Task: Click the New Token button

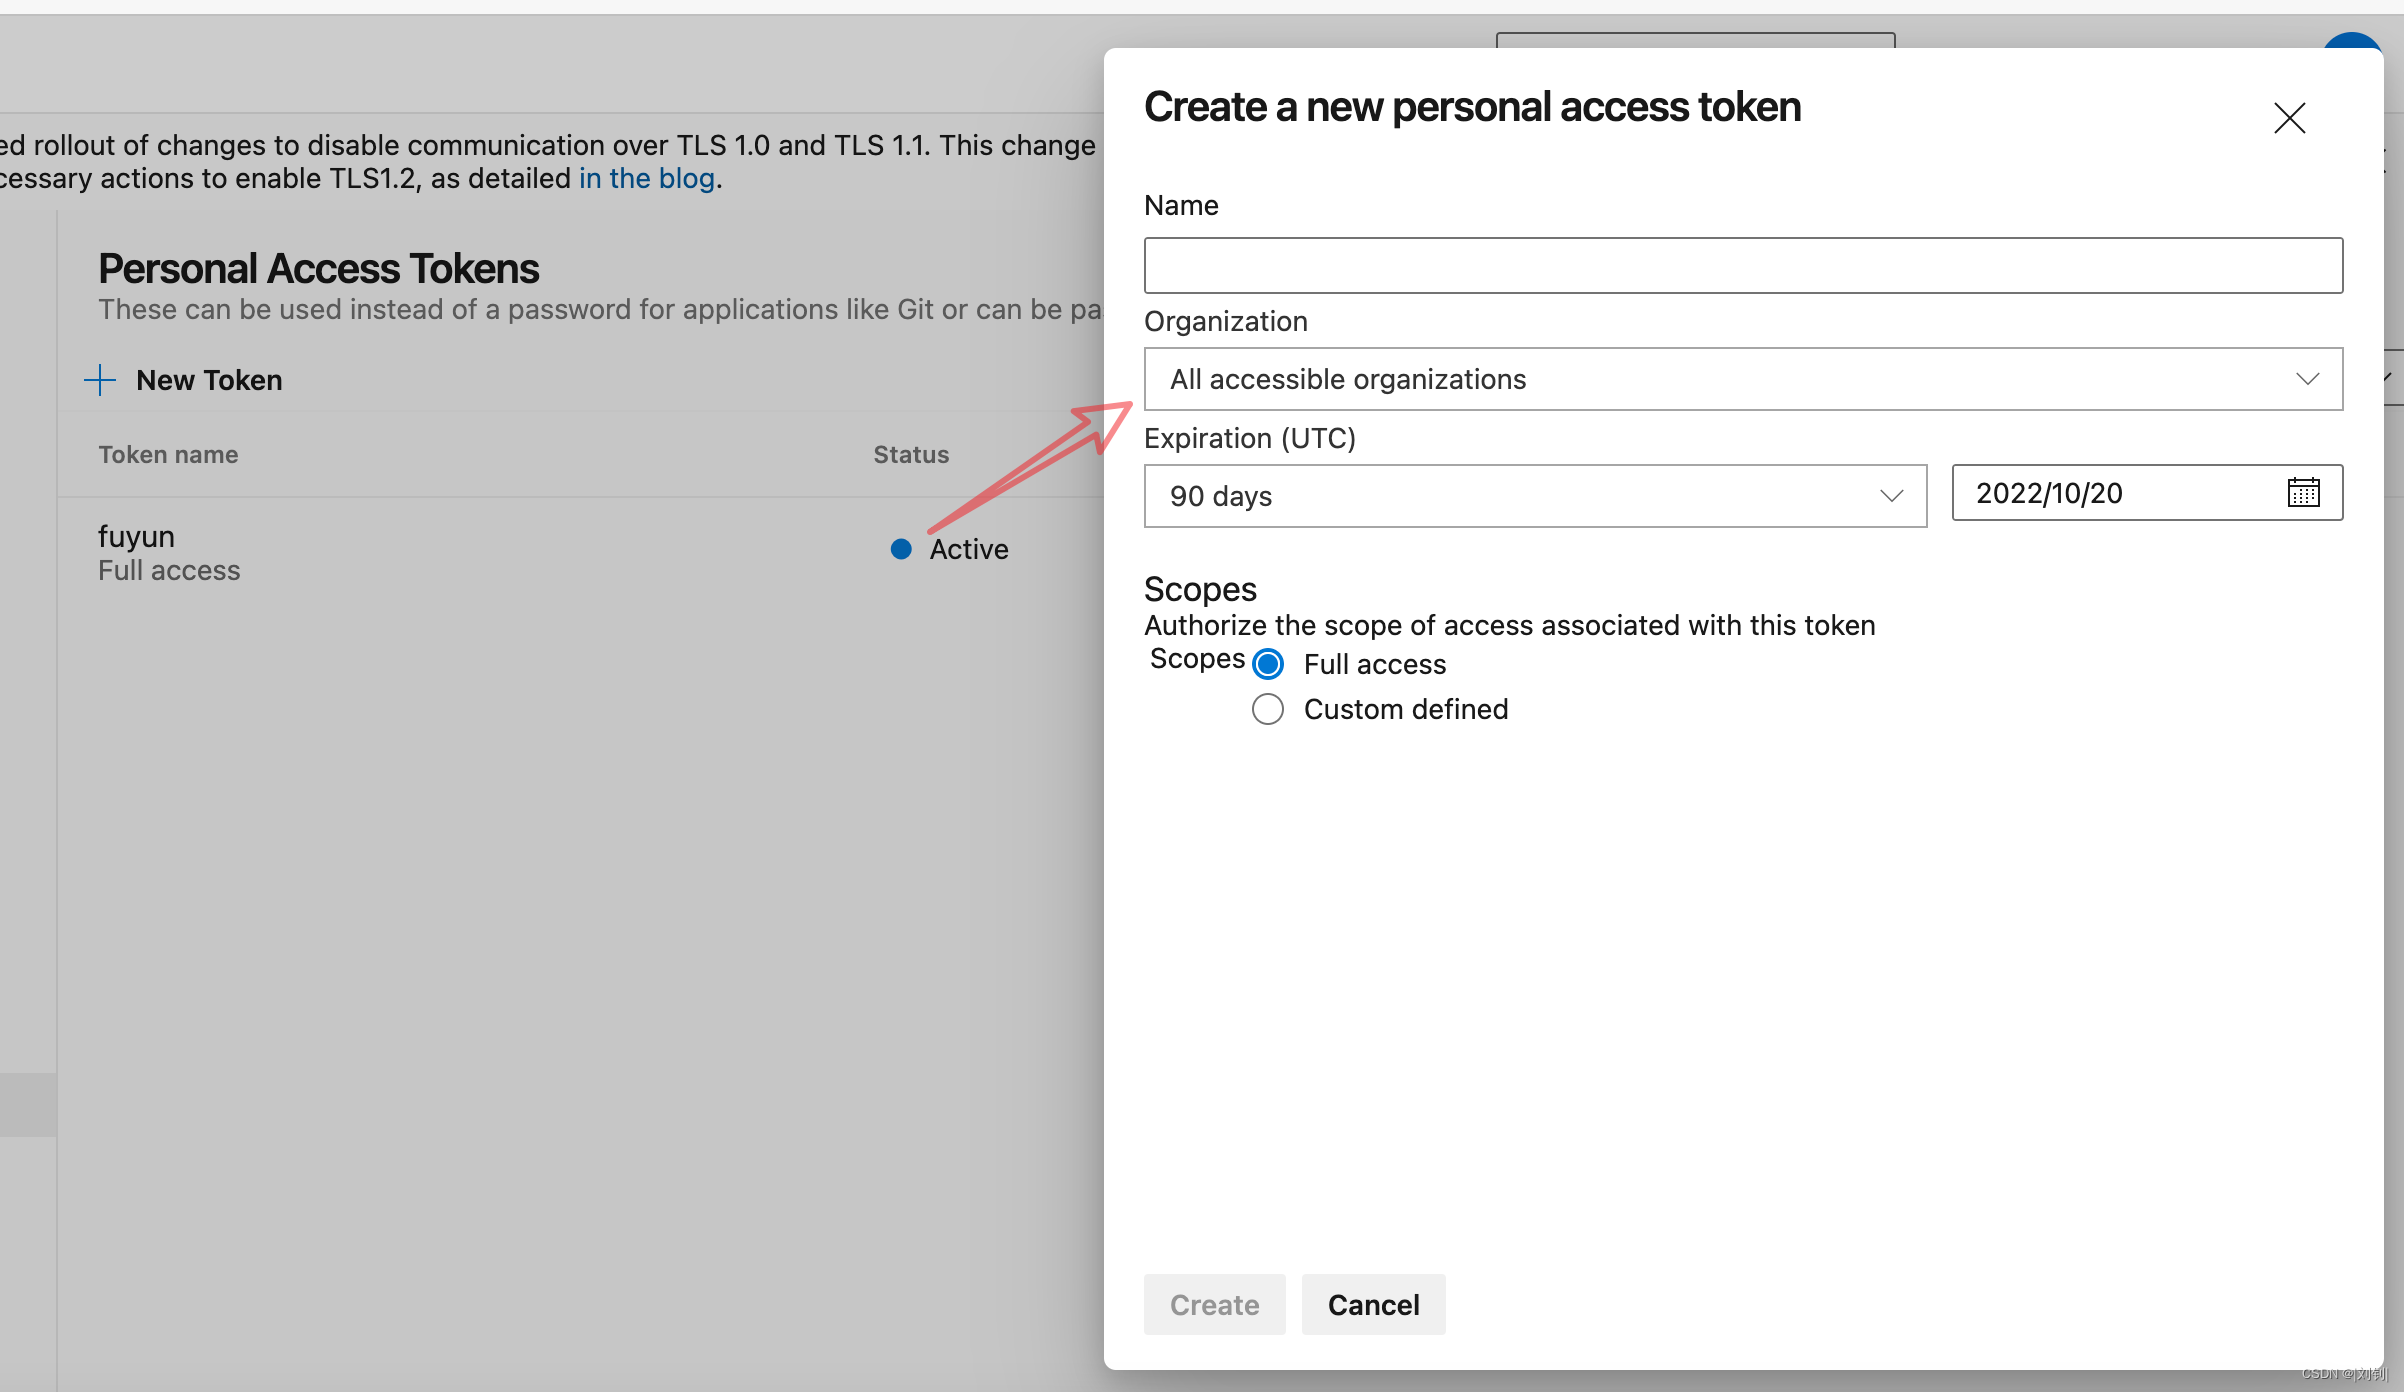Action: pos(208,380)
